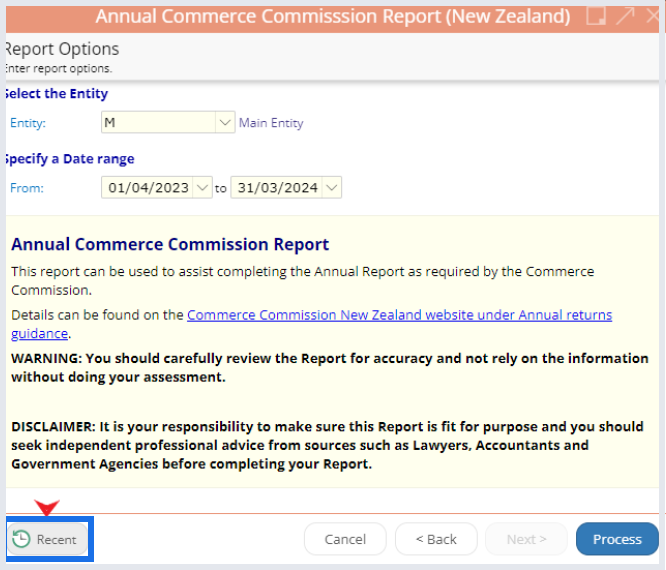The height and width of the screenshot is (570, 666).
Task: Select the 'Main Entity' label text
Action: coord(271,123)
